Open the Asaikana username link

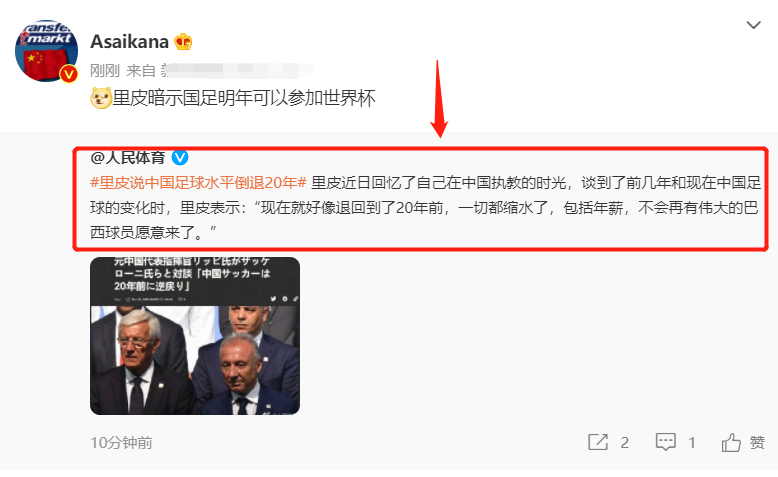point(130,42)
